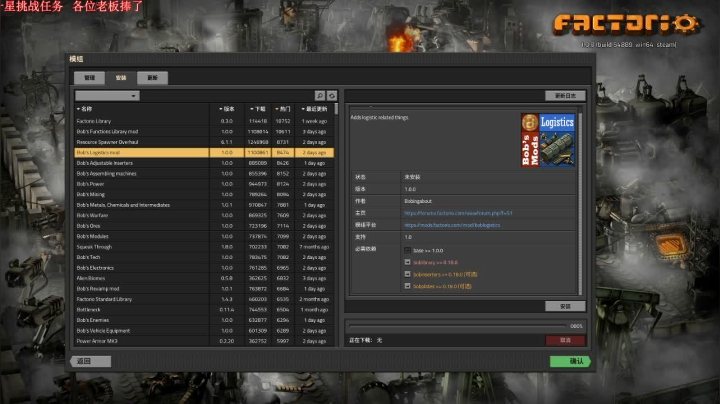Click the download progress bar
The height and width of the screenshot is (404, 720).
(457, 326)
